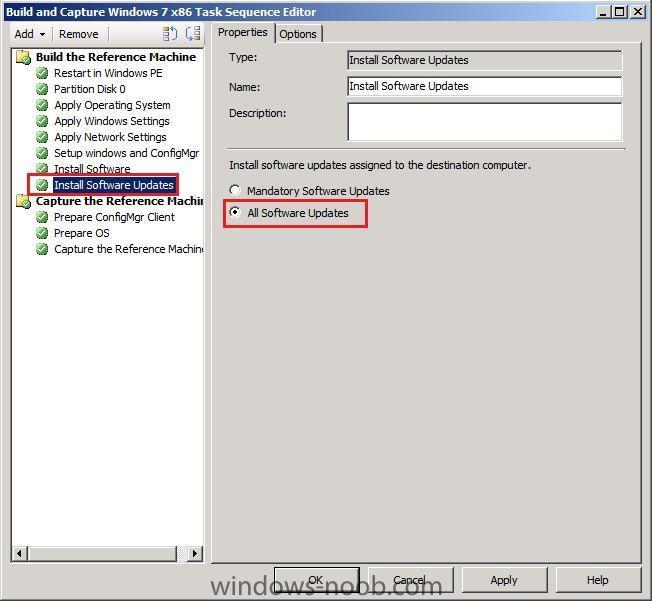This screenshot has width=652, height=601.
Task: Switch to the Options tab
Action: pyautogui.click(x=298, y=34)
